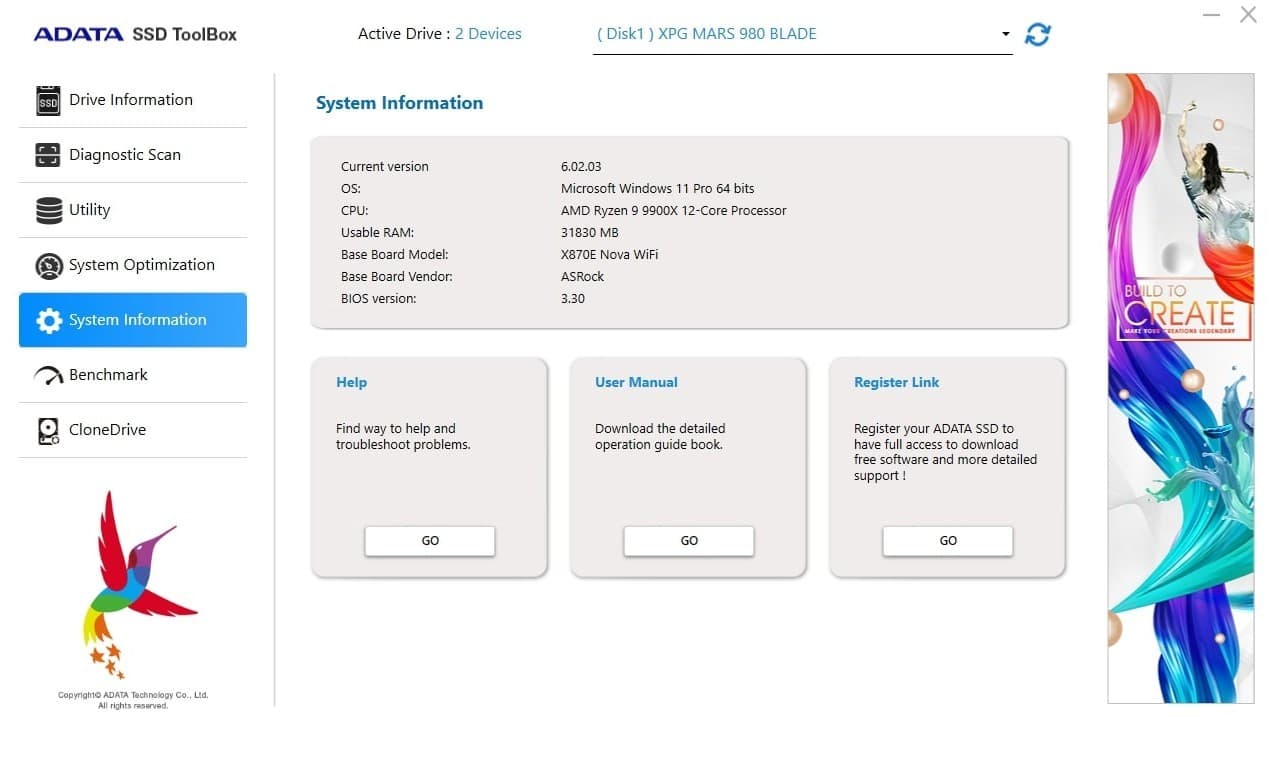Click the Copyright ADATA Technology text
Viewport: 1269px width, 759px height.
point(133,700)
